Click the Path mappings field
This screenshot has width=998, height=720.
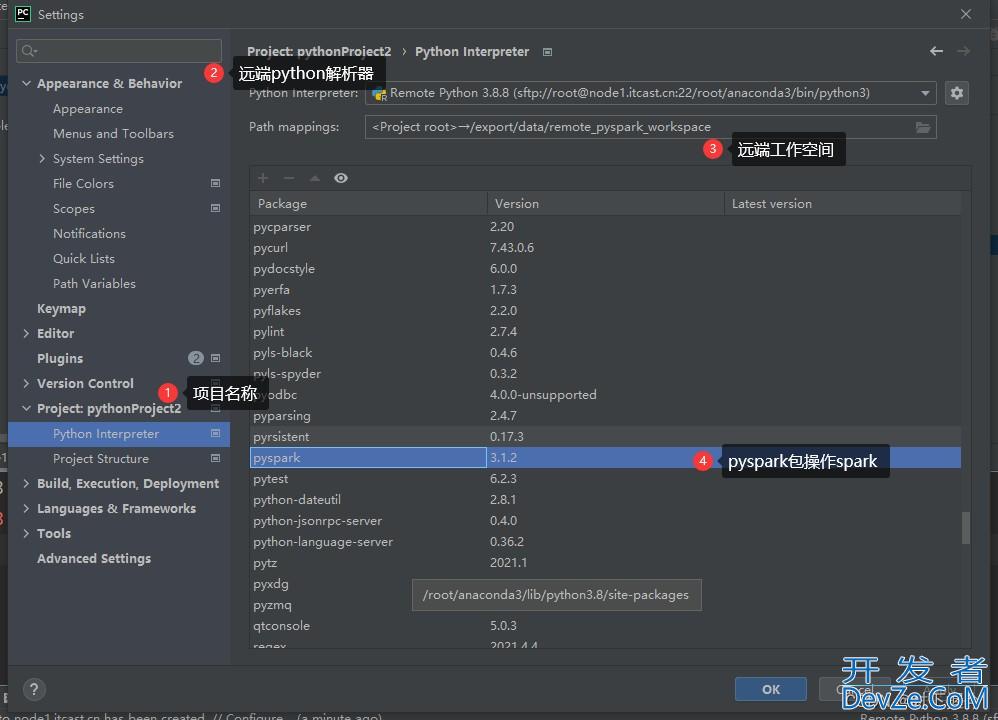[x=650, y=127]
